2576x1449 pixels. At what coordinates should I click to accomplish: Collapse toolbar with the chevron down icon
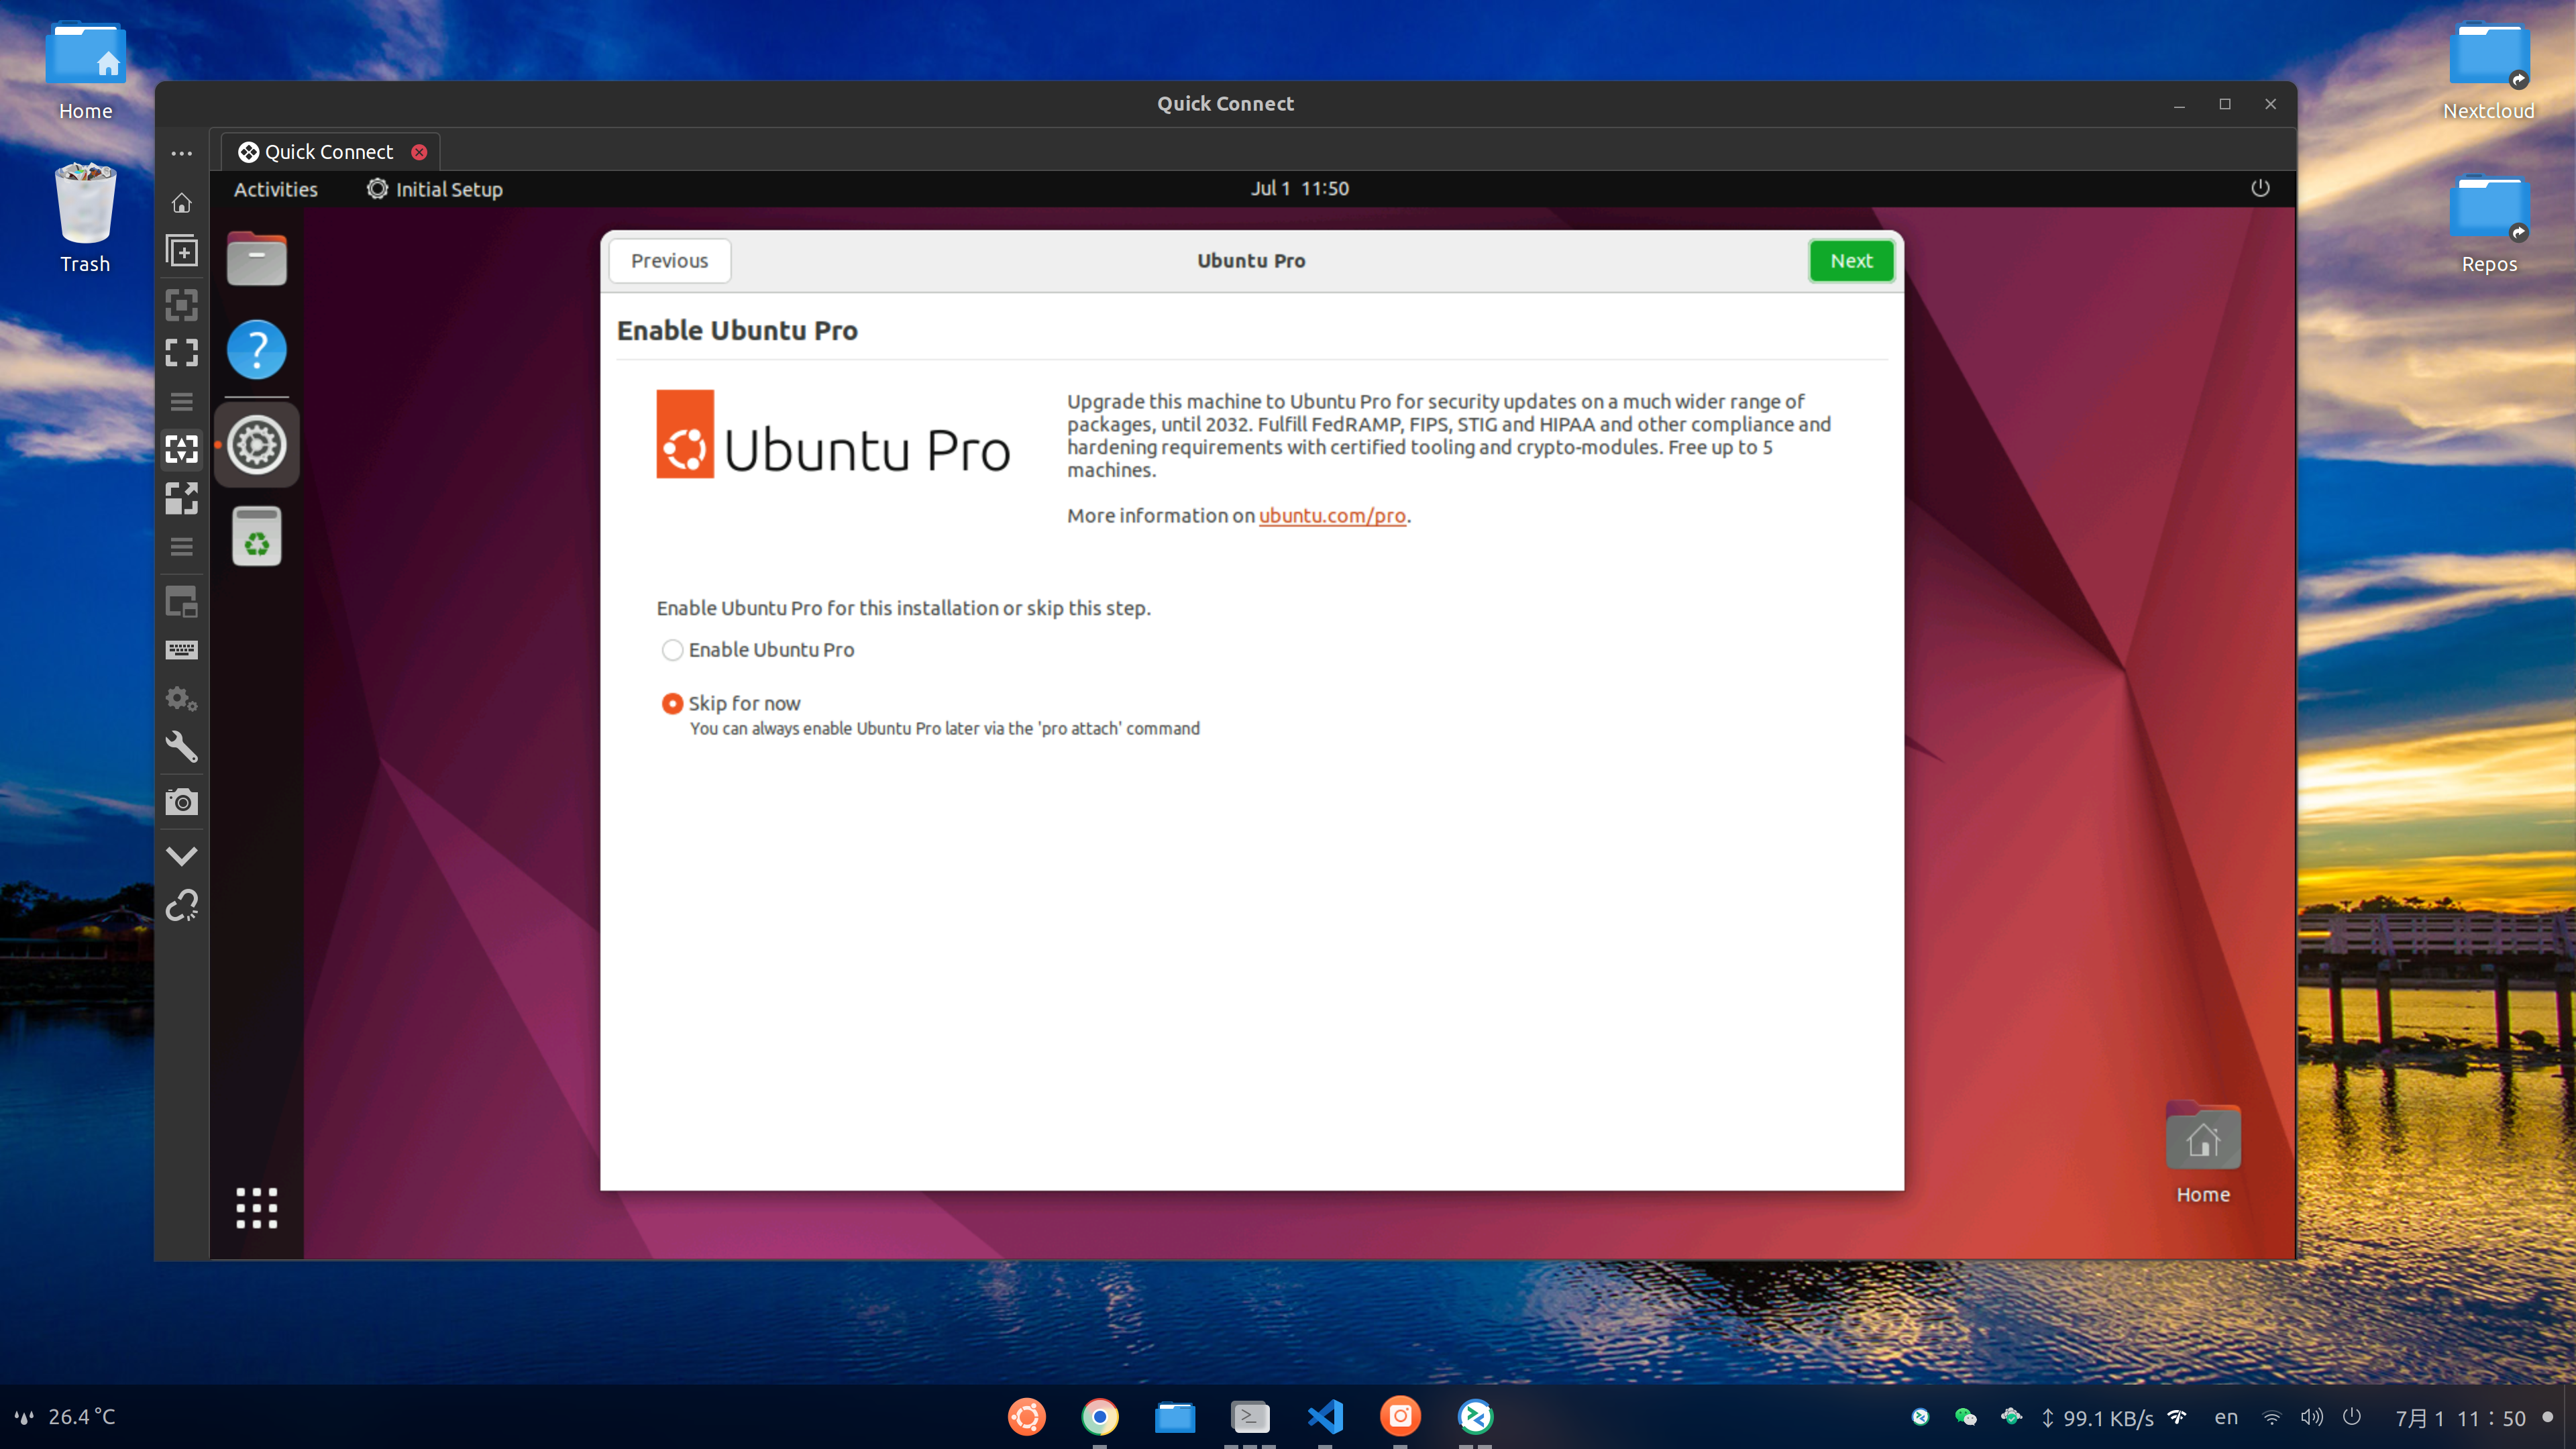(181, 855)
